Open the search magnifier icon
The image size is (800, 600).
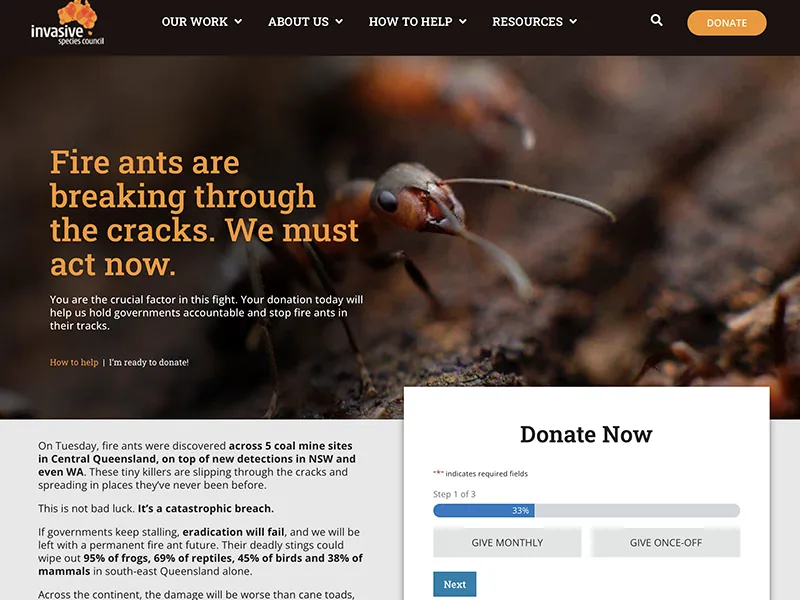(x=657, y=20)
